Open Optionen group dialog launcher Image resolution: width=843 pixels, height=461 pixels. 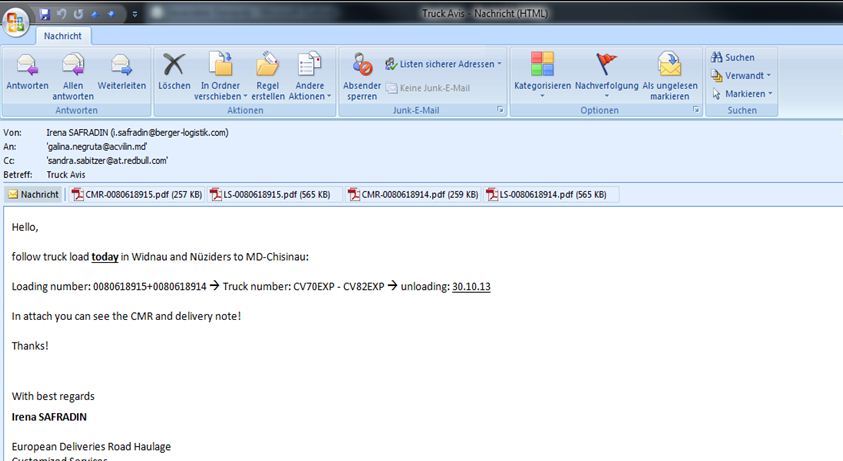696,110
